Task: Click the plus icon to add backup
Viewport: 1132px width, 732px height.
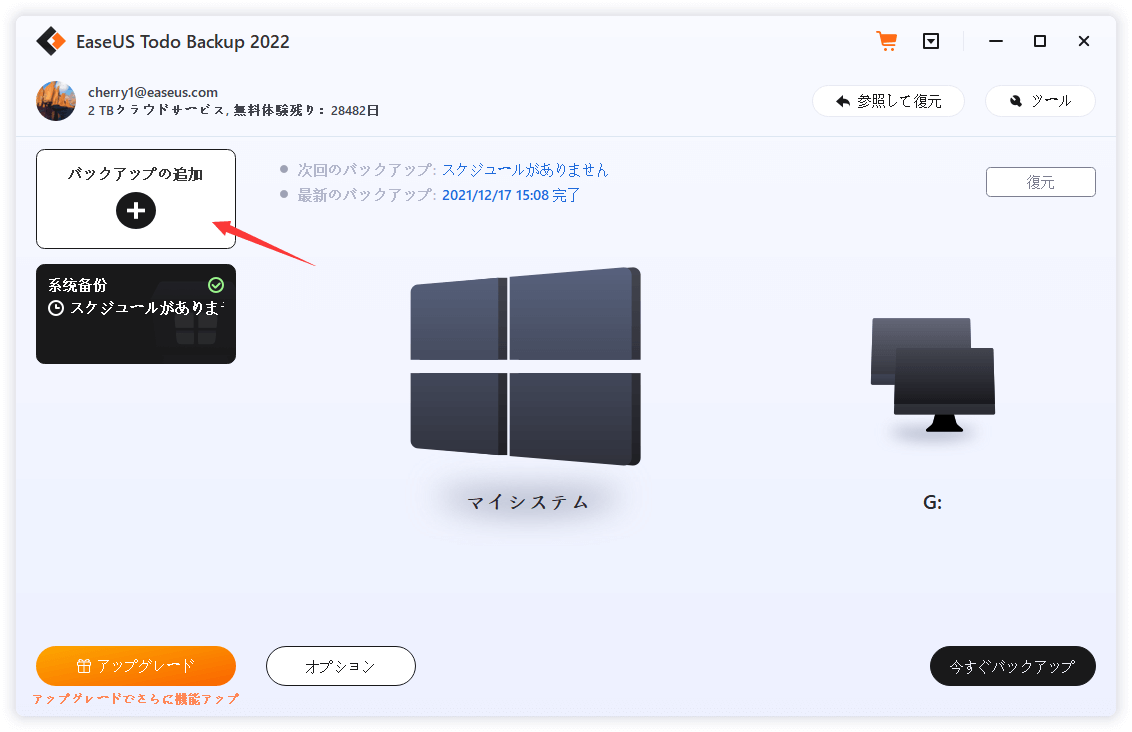Action: pyautogui.click(x=136, y=210)
